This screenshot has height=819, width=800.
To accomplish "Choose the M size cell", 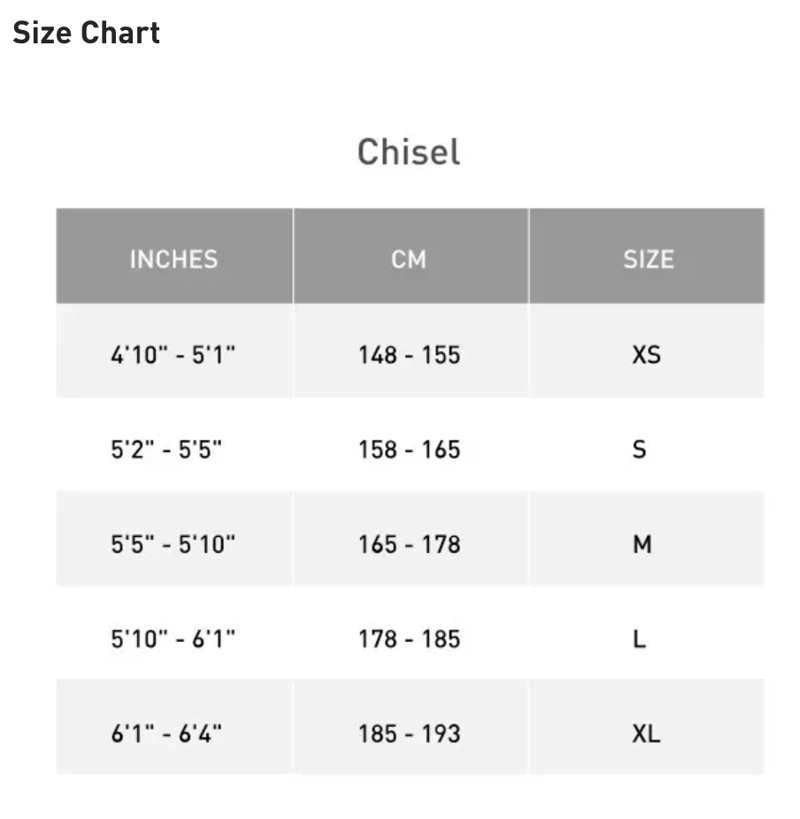I will 642,544.
